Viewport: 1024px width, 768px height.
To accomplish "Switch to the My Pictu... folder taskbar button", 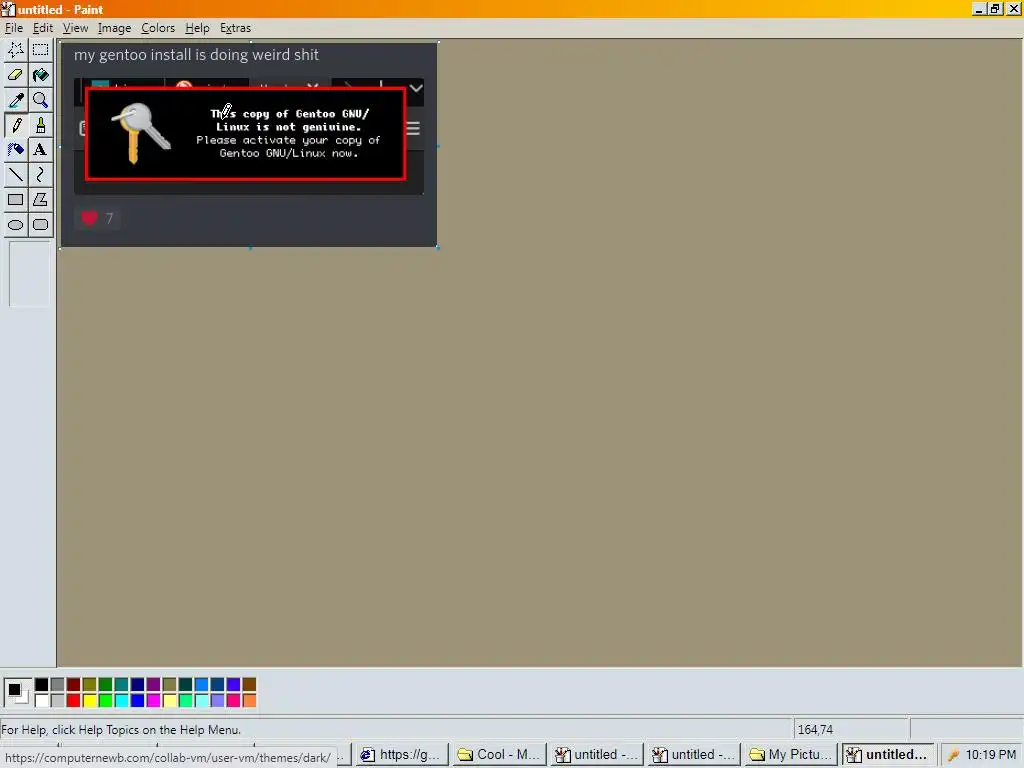I will pyautogui.click(x=791, y=754).
